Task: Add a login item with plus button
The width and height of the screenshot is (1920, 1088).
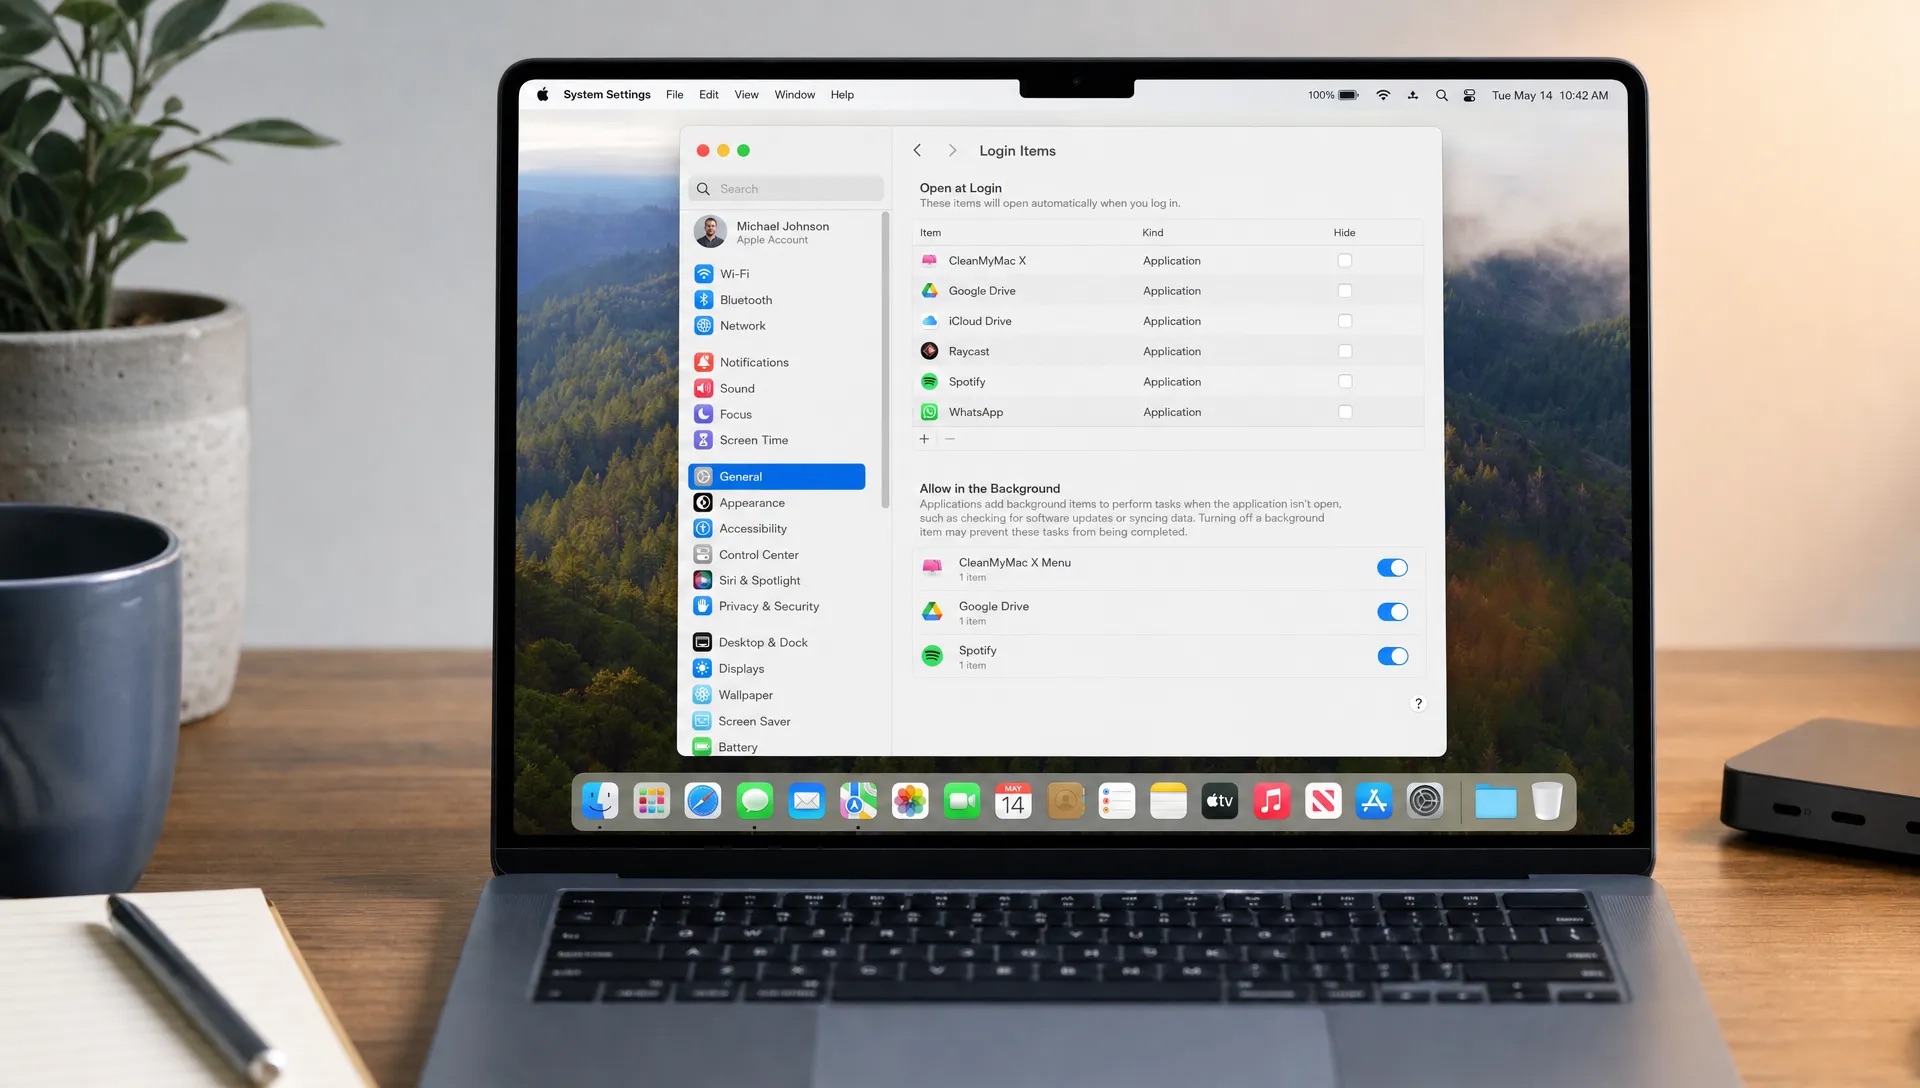Action: coord(924,439)
